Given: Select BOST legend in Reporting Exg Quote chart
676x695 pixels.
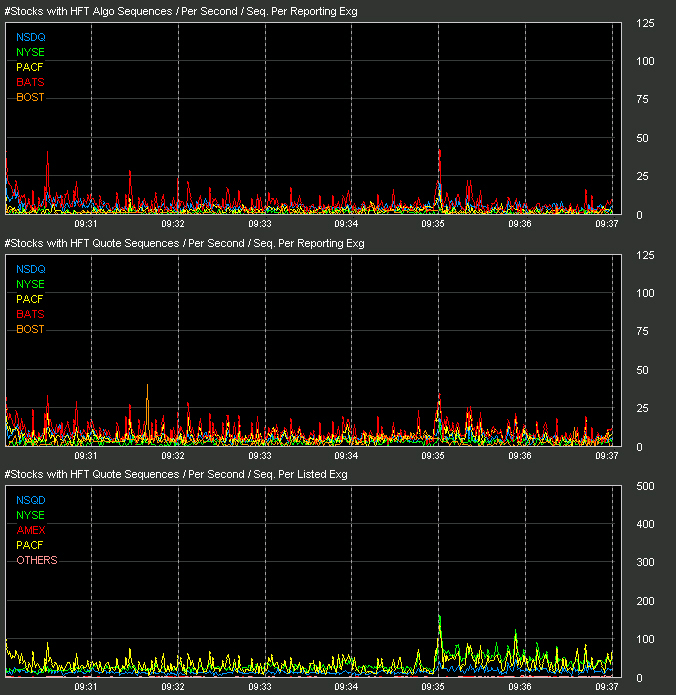Looking at the screenshot, I should [30, 329].
